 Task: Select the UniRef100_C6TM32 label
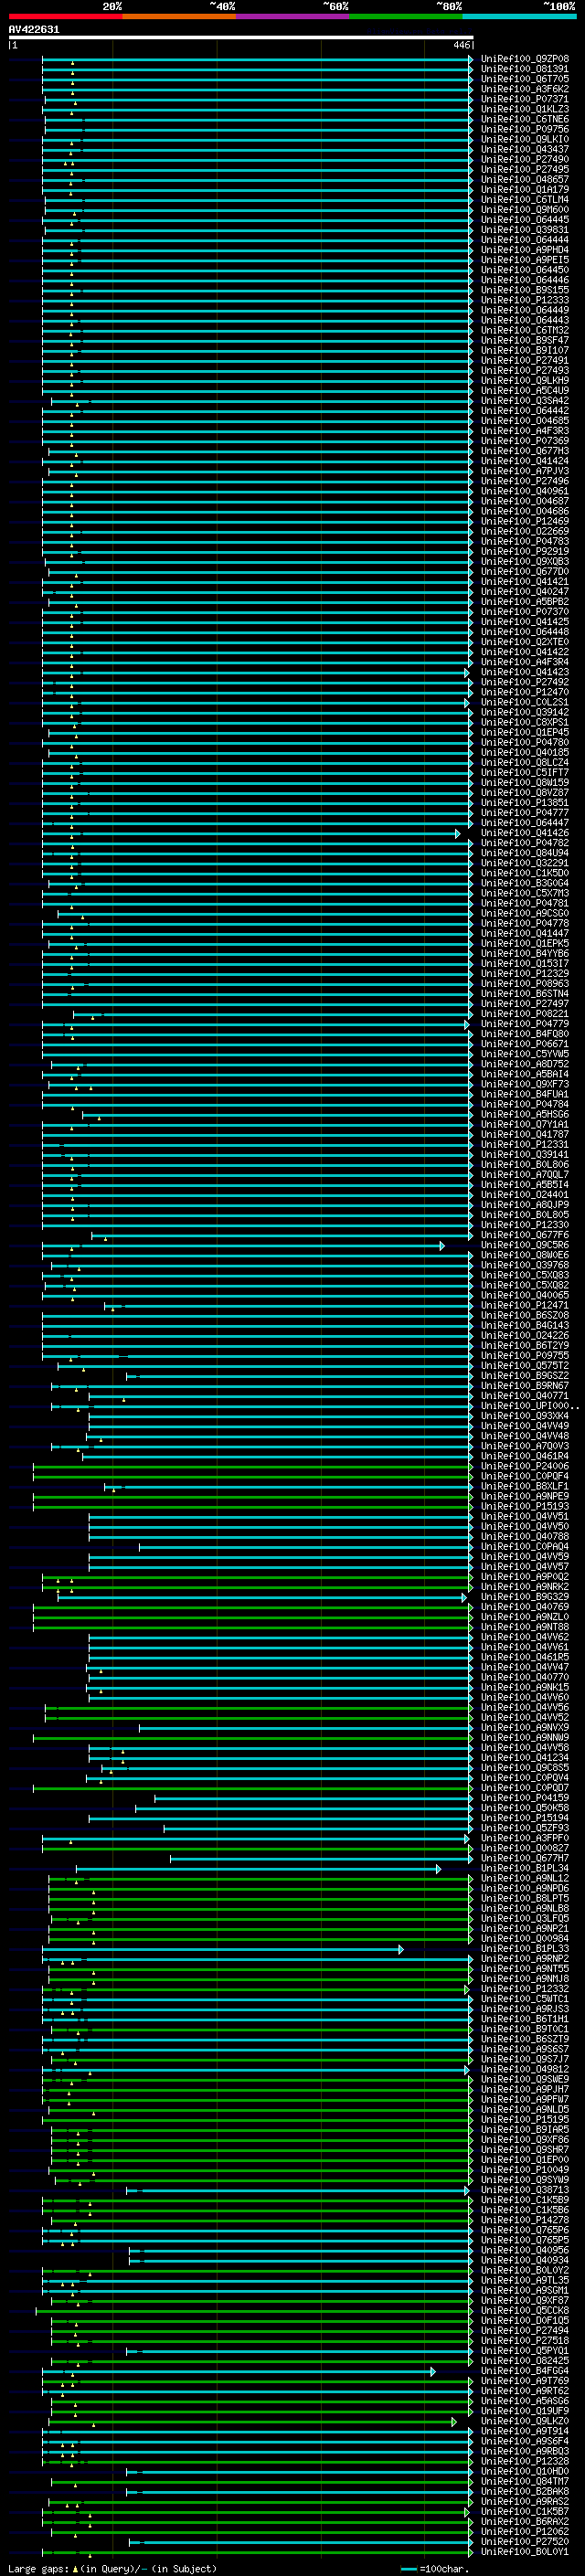tap(524, 330)
